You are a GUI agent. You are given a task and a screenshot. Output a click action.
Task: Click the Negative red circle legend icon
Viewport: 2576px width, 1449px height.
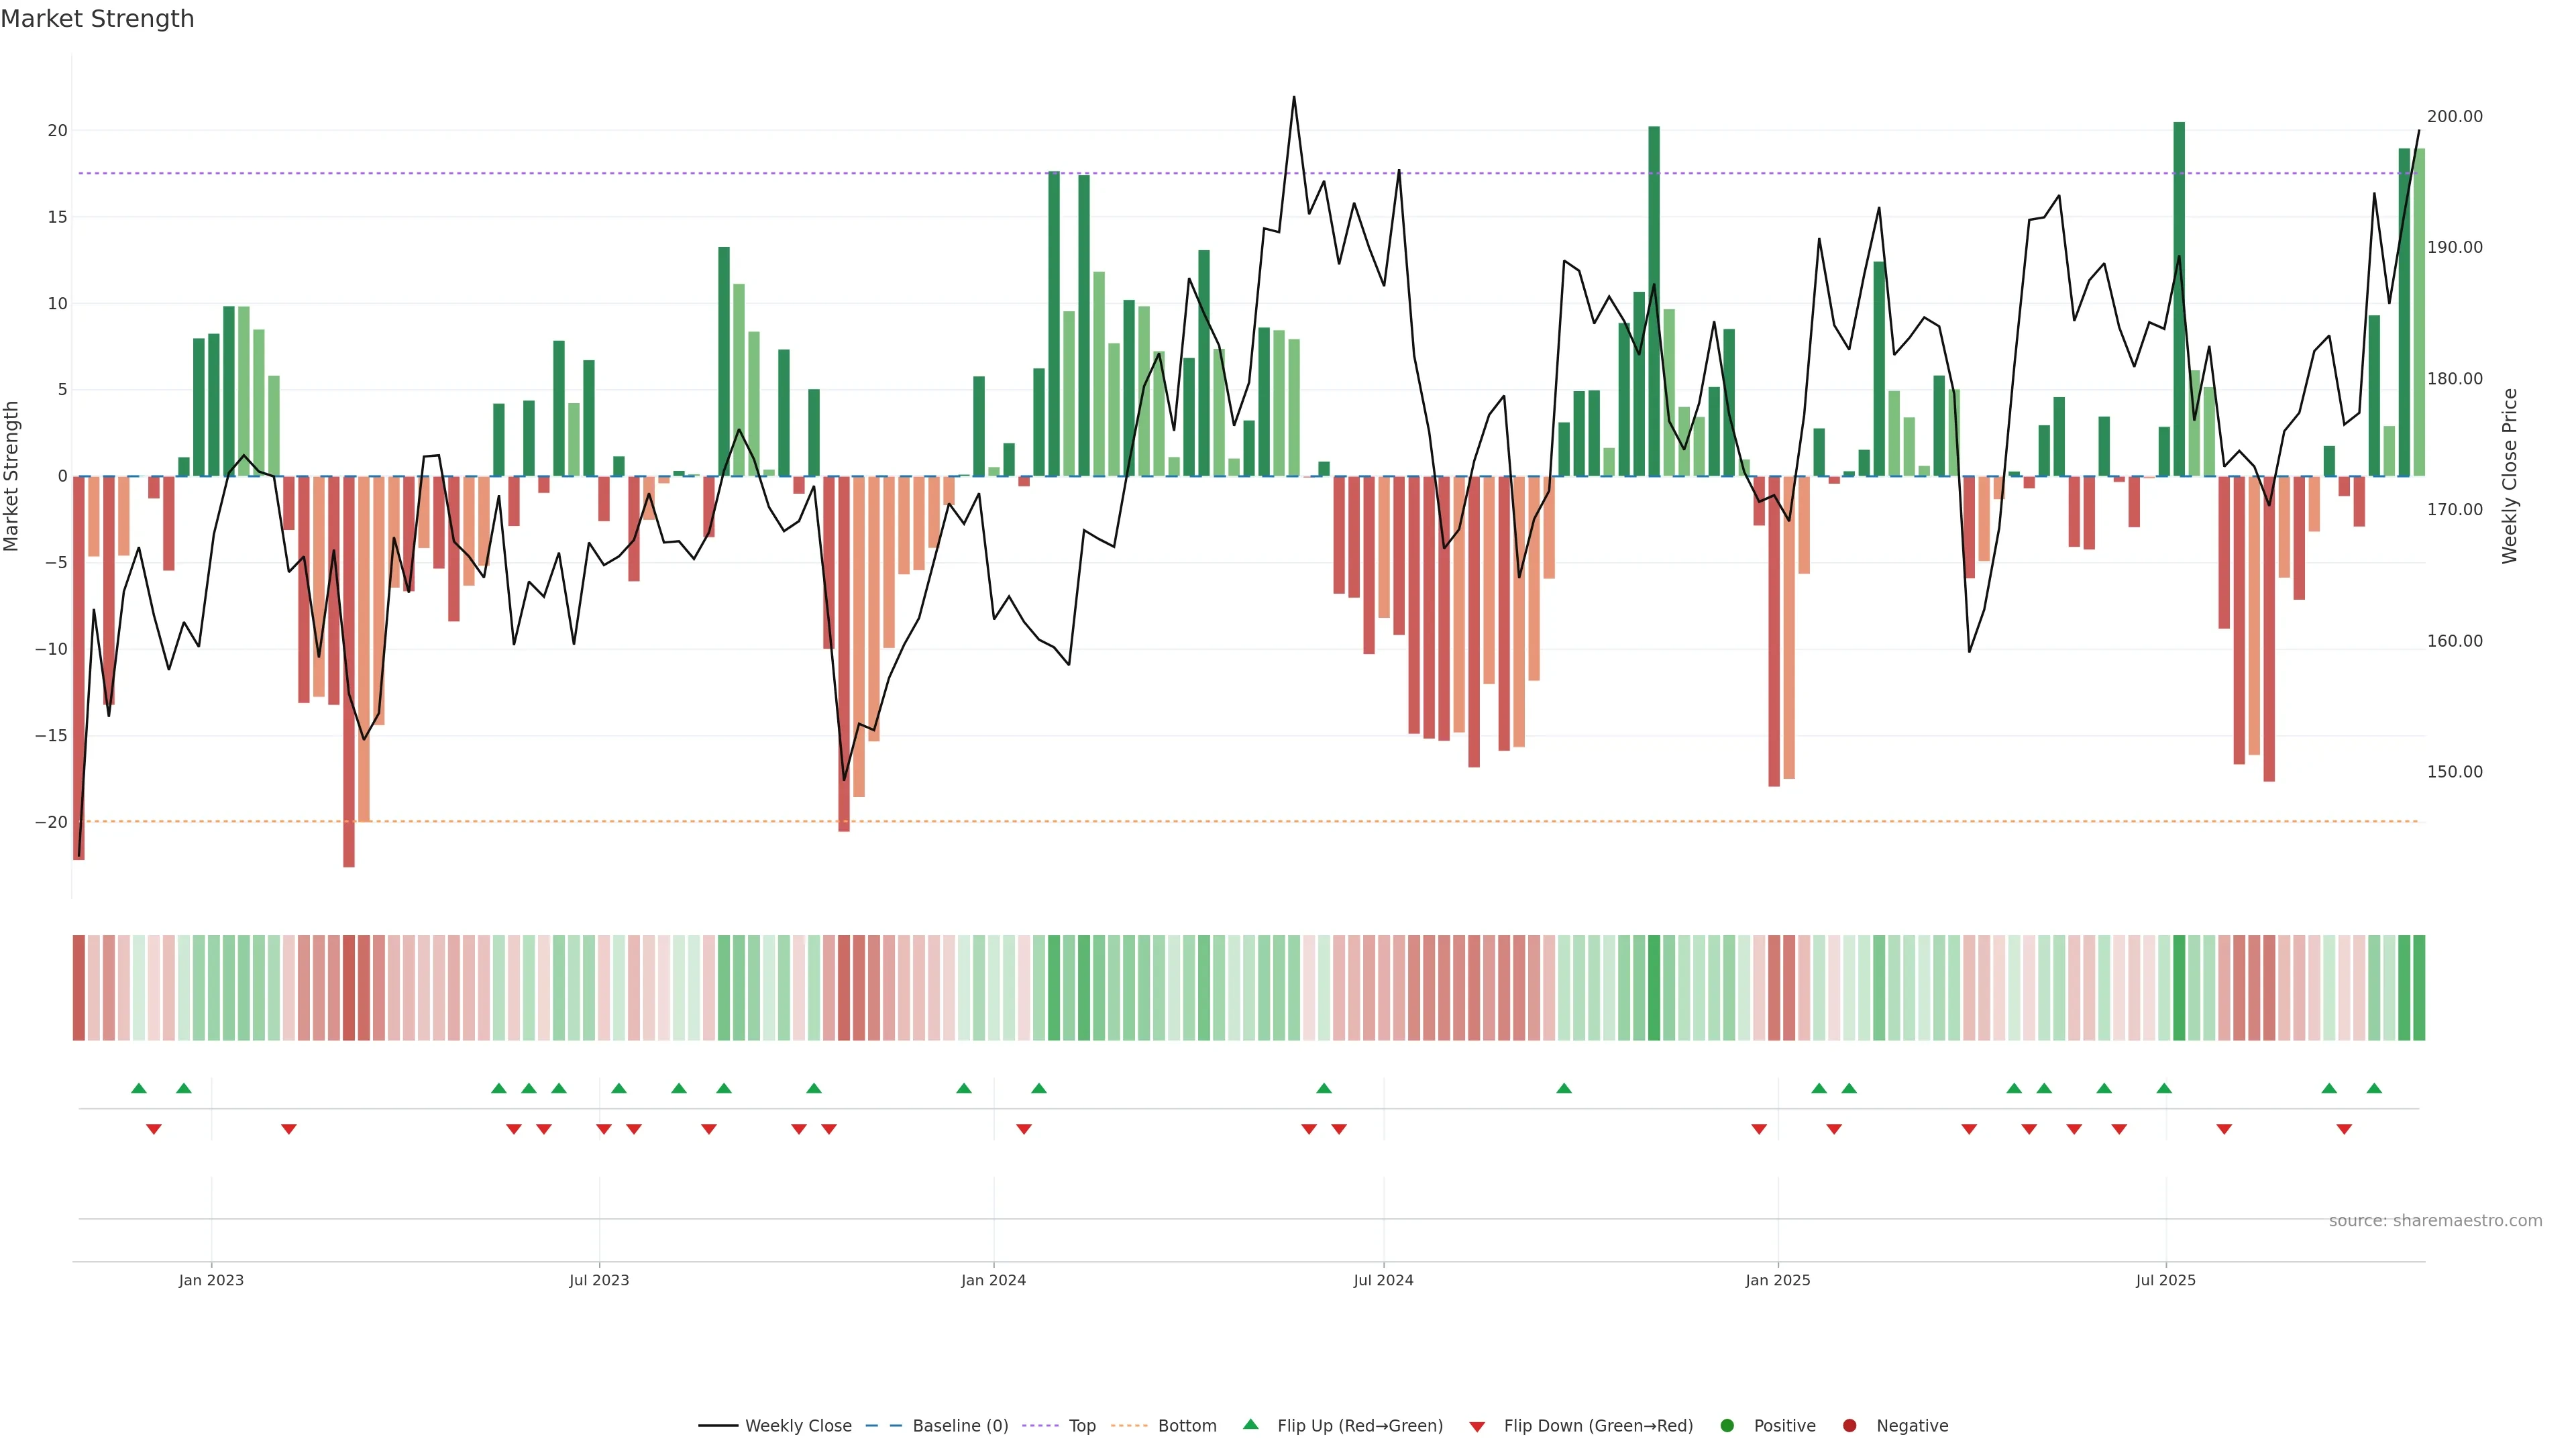[x=1849, y=1425]
